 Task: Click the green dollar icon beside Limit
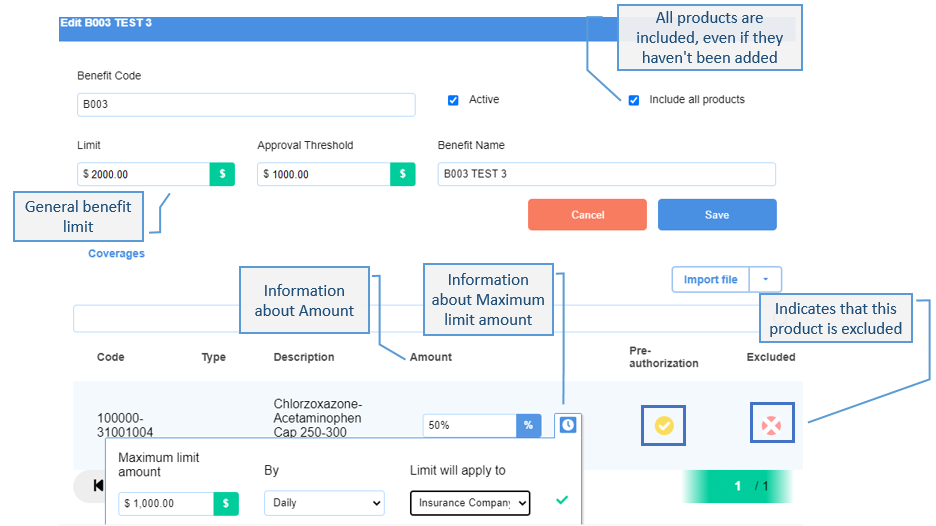222,174
